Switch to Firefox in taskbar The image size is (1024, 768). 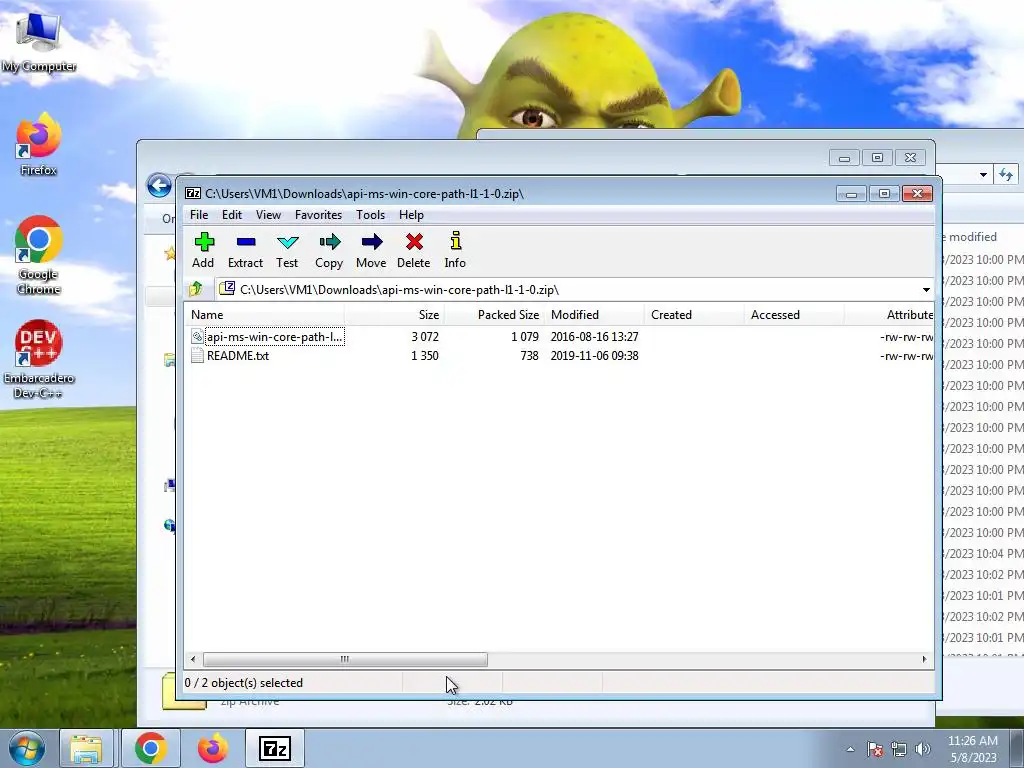pyautogui.click(x=213, y=748)
